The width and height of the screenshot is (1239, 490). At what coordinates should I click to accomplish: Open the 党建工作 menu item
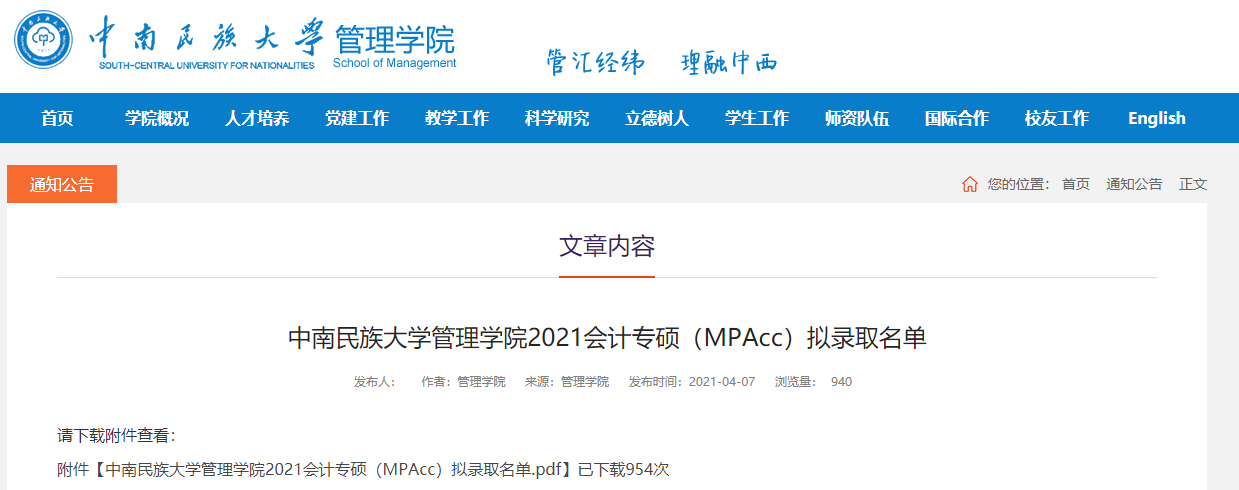(357, 118)
